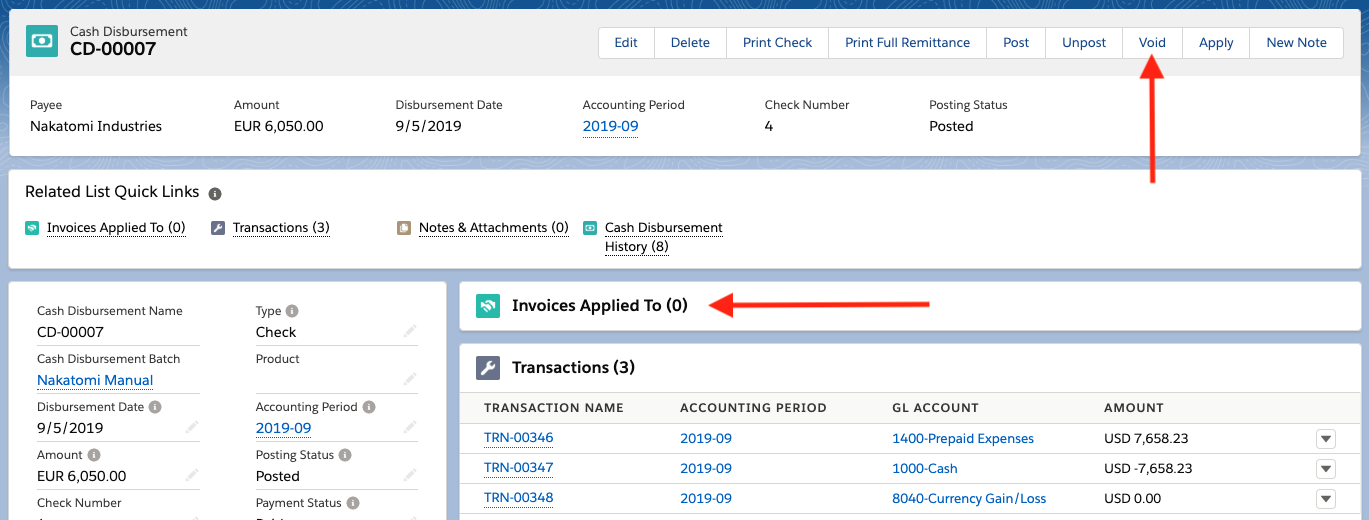The image size is (1369, 520).
Task: Click the header amount EUR 6,050.00
Action: (x=279, y=127)
